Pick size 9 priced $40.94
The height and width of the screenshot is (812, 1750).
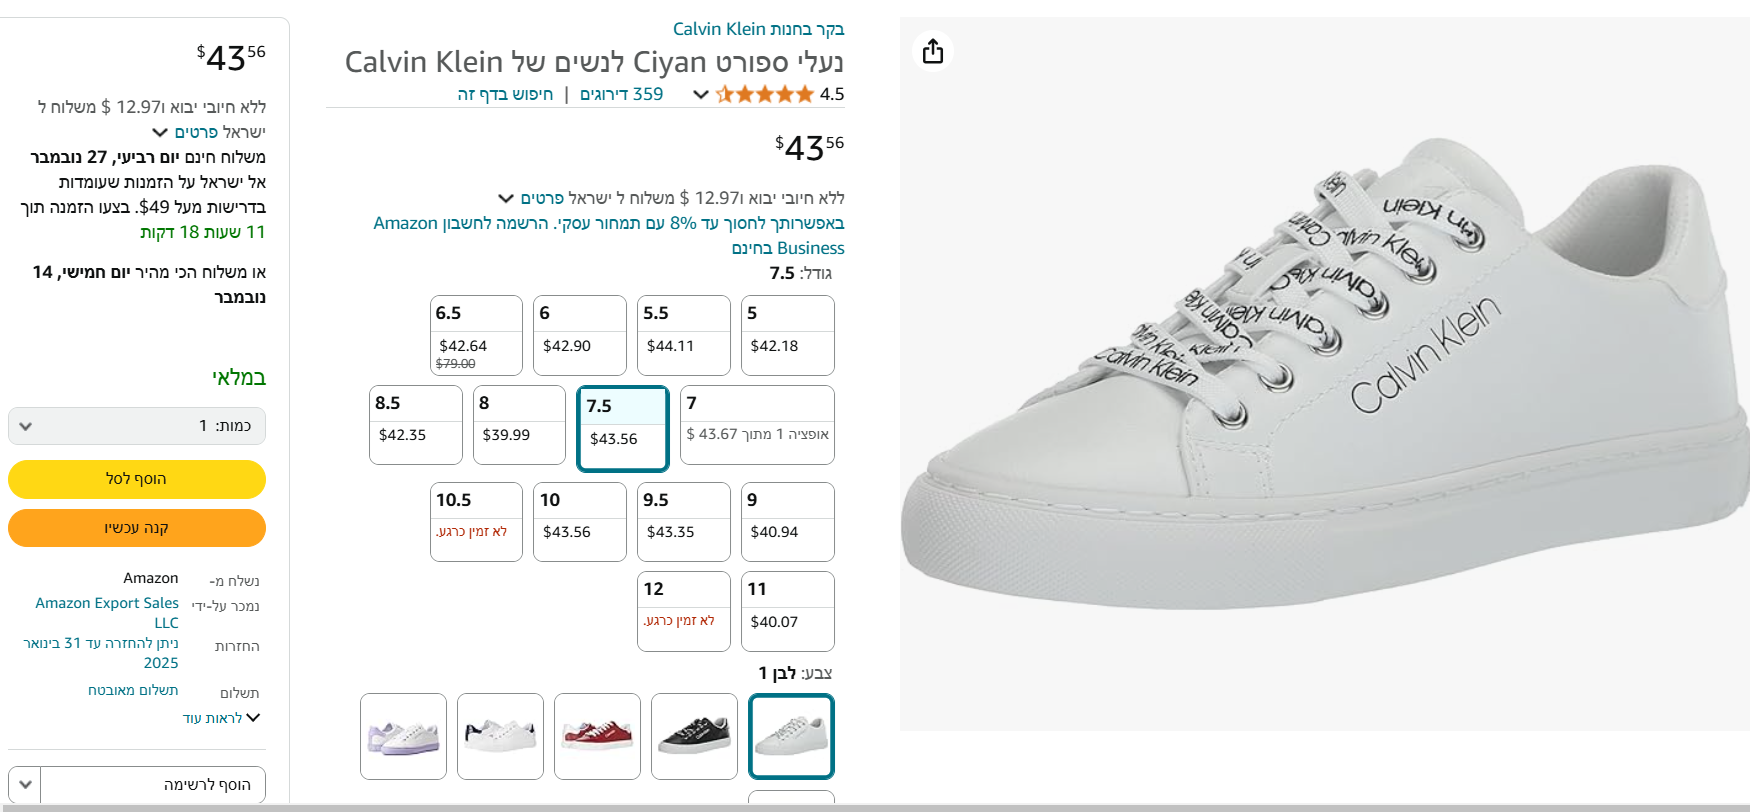(787, 522)
